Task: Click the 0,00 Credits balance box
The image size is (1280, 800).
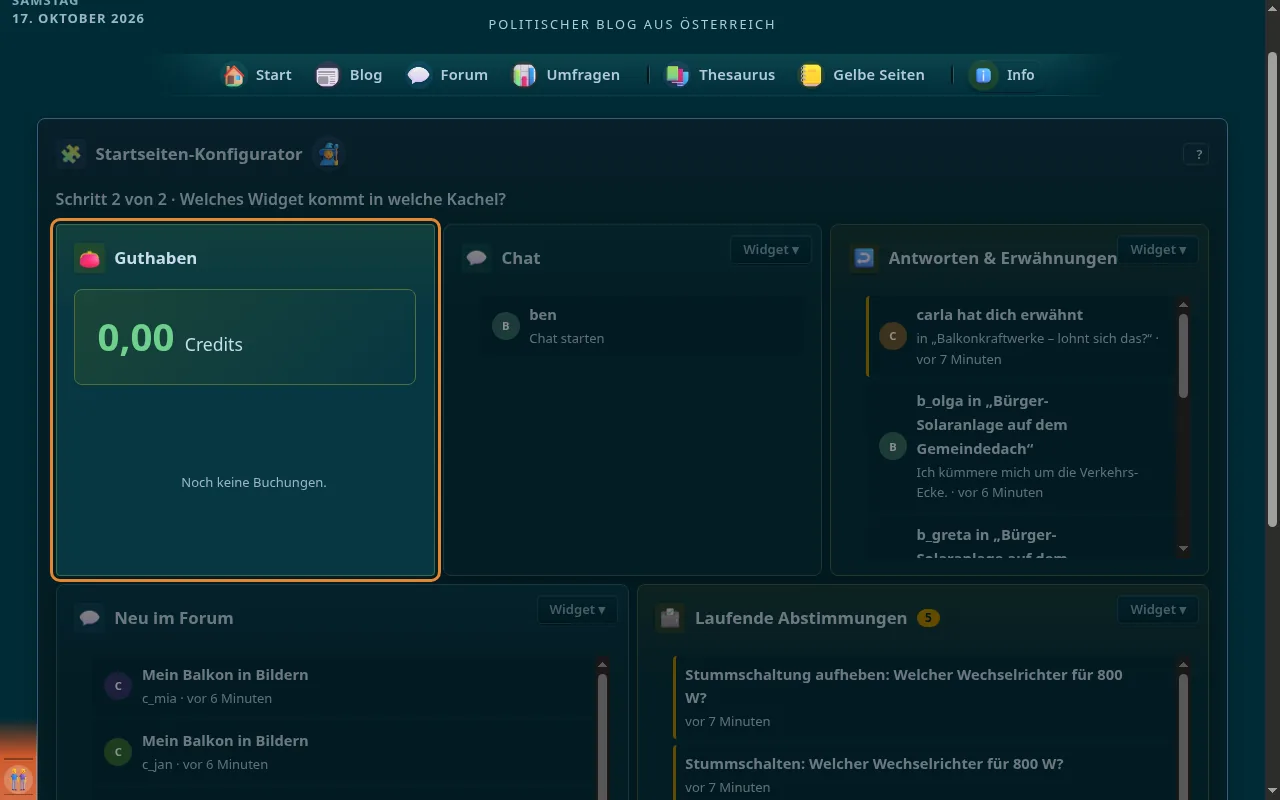Action: coord(245,337)
